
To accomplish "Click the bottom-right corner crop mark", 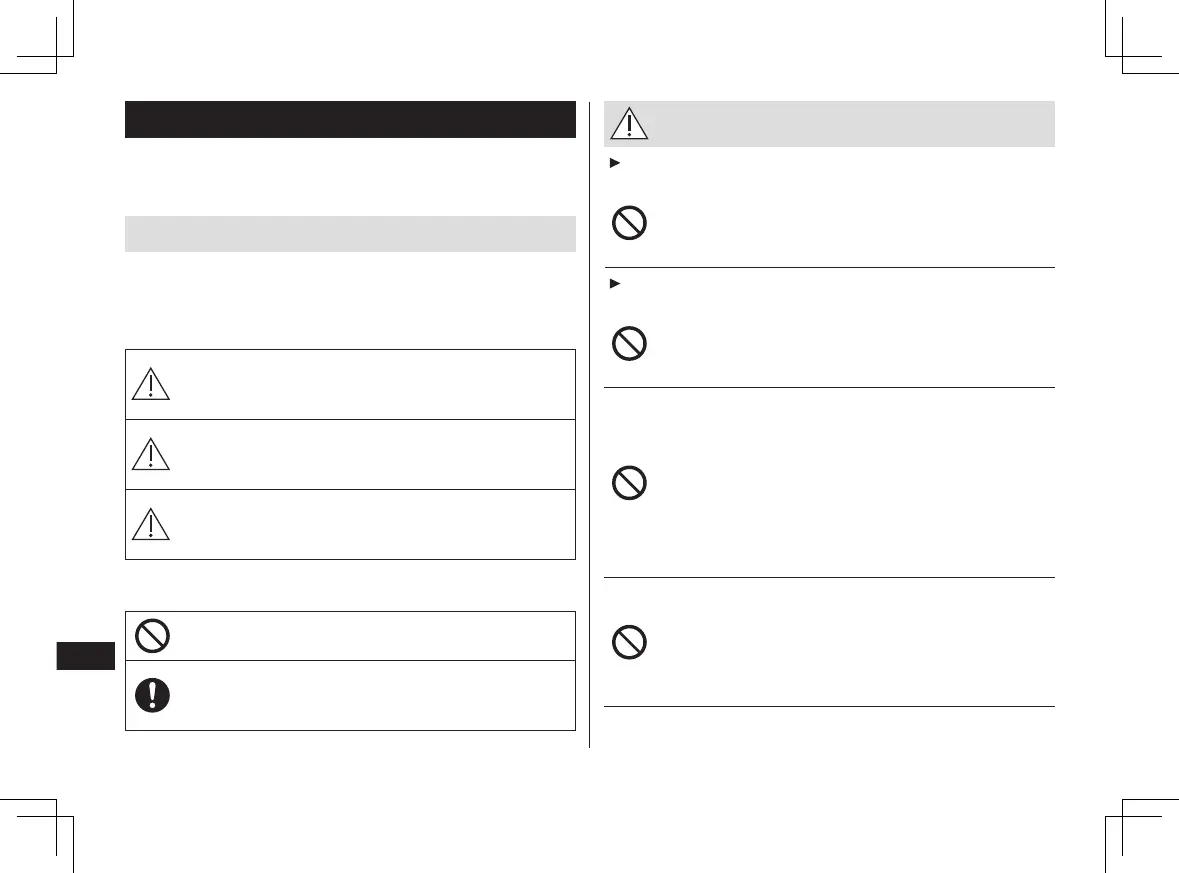I will tap(1141, 835).
